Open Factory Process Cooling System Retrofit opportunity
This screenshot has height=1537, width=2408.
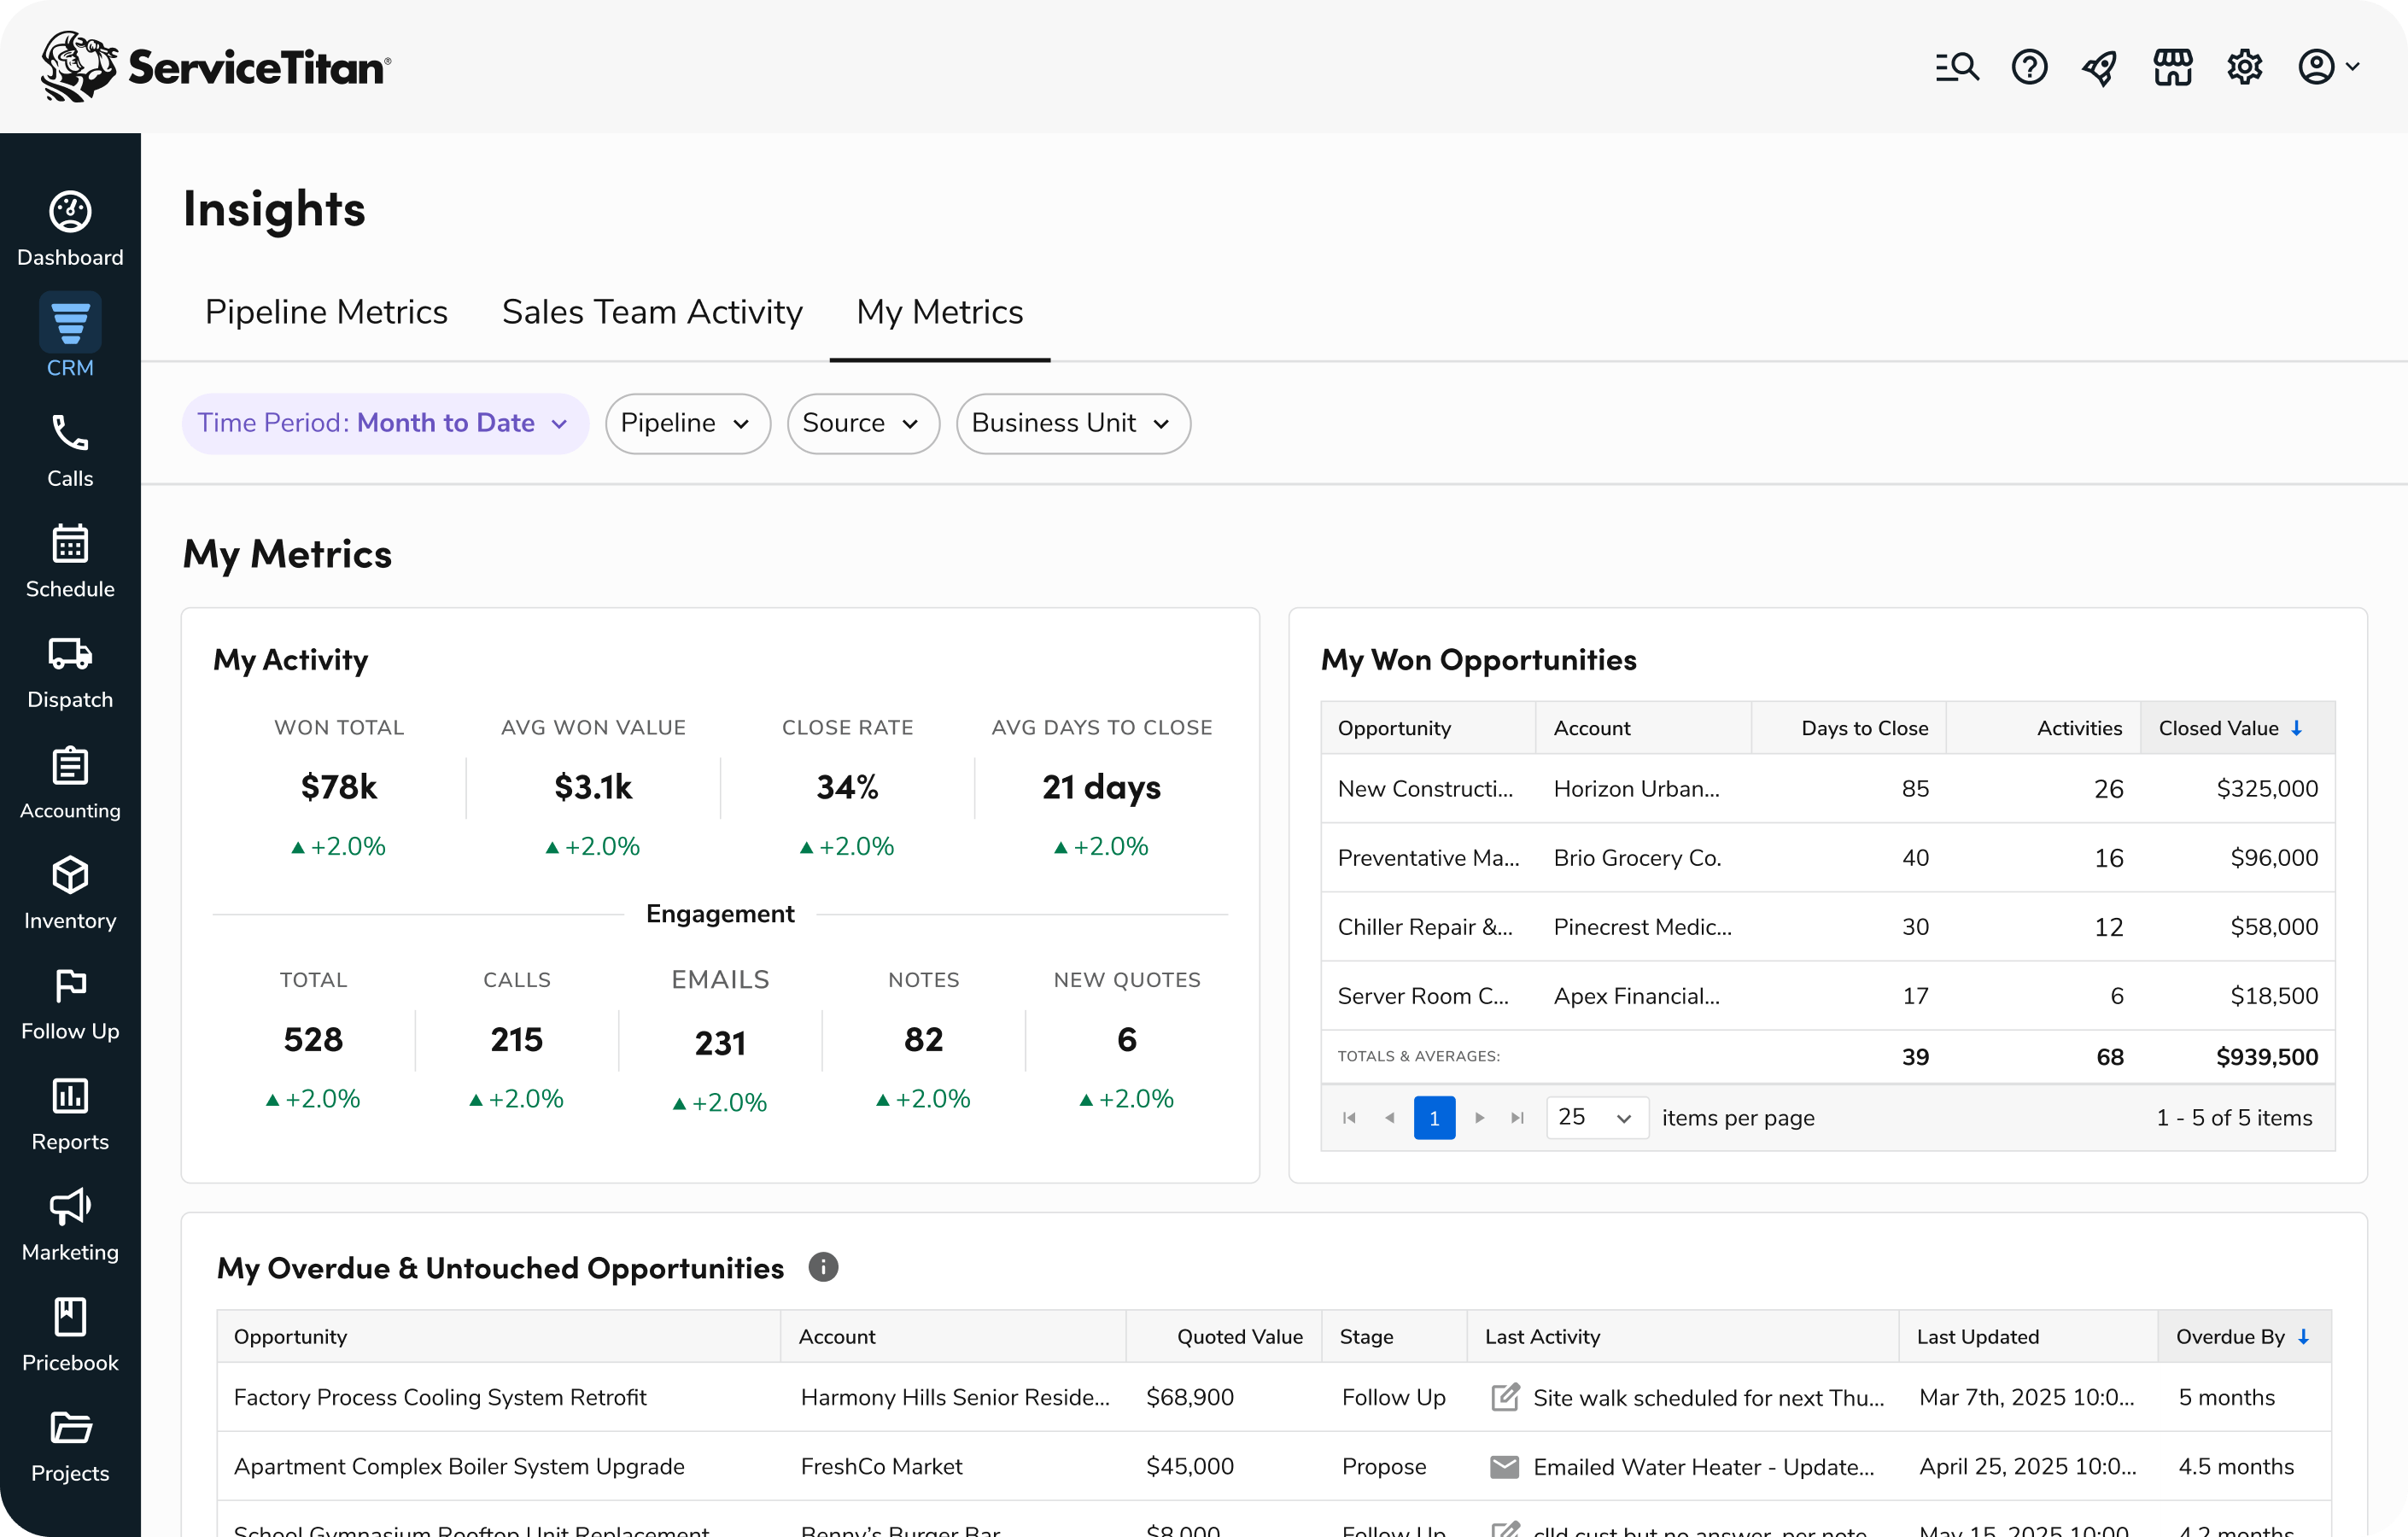(x=440, y=1397)
